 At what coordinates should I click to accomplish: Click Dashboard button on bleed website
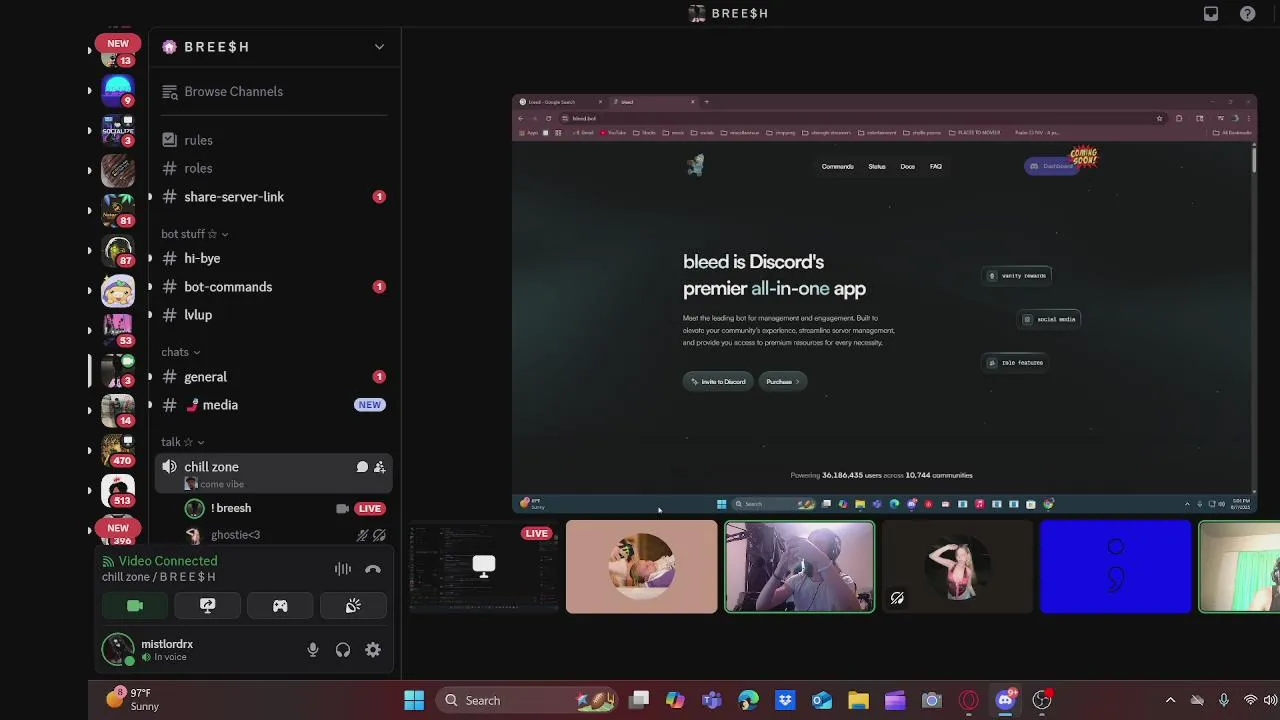(1051, 166)
